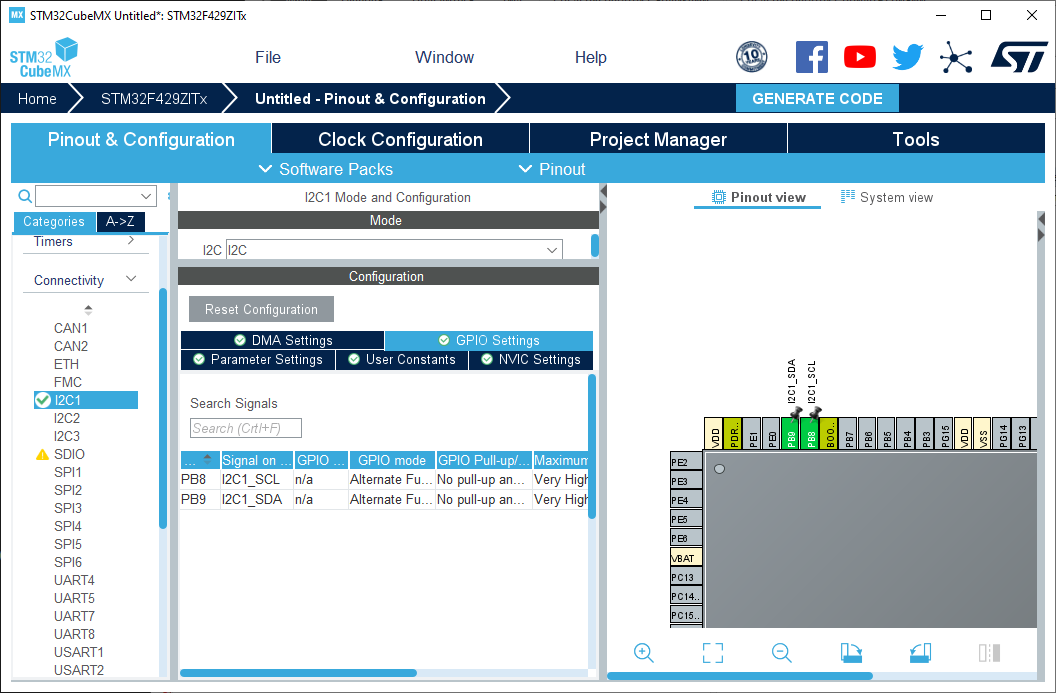
Task: Click the Reset Configuration button
Action: coord(261,309)
